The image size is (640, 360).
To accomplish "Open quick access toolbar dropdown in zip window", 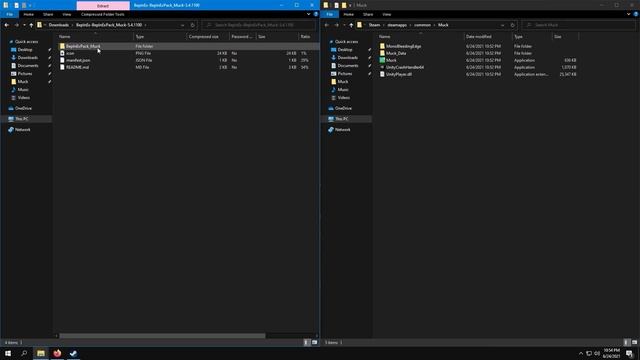I will (x=30, y=5).
